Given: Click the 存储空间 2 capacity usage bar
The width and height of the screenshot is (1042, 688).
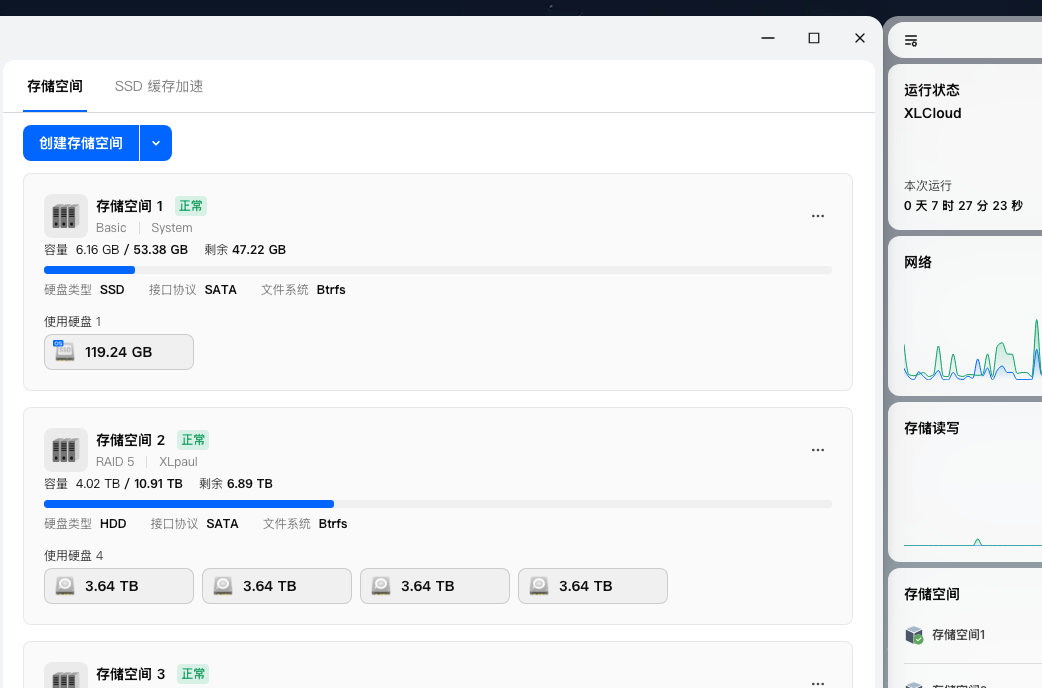Looking at the screenshot, I should coord(438,504).
